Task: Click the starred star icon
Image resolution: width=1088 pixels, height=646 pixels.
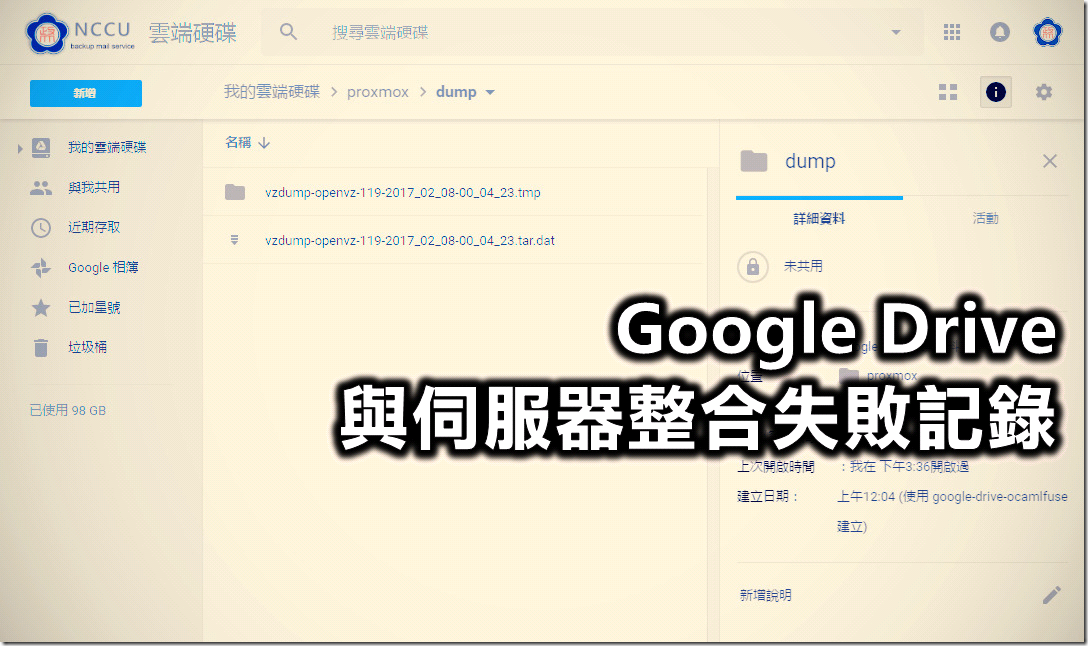Action: click(41, 307)
